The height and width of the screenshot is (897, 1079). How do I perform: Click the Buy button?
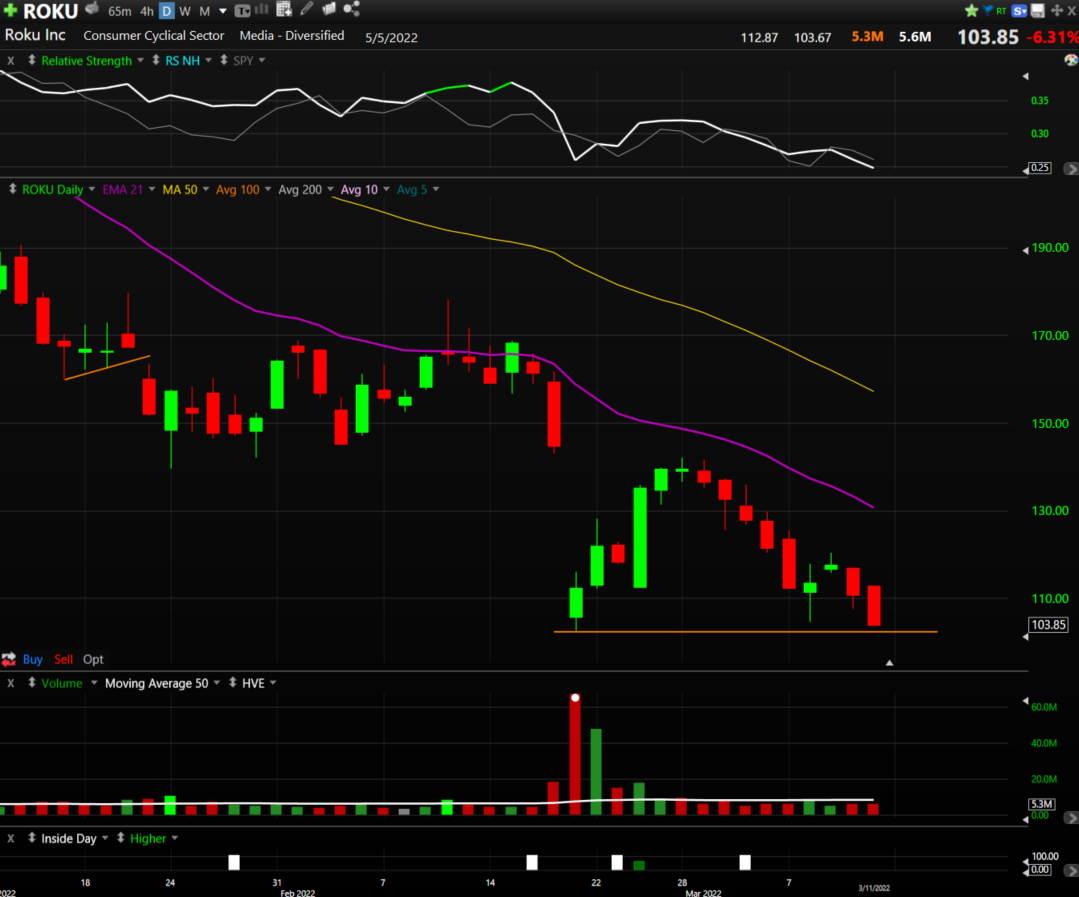(32, 659)
